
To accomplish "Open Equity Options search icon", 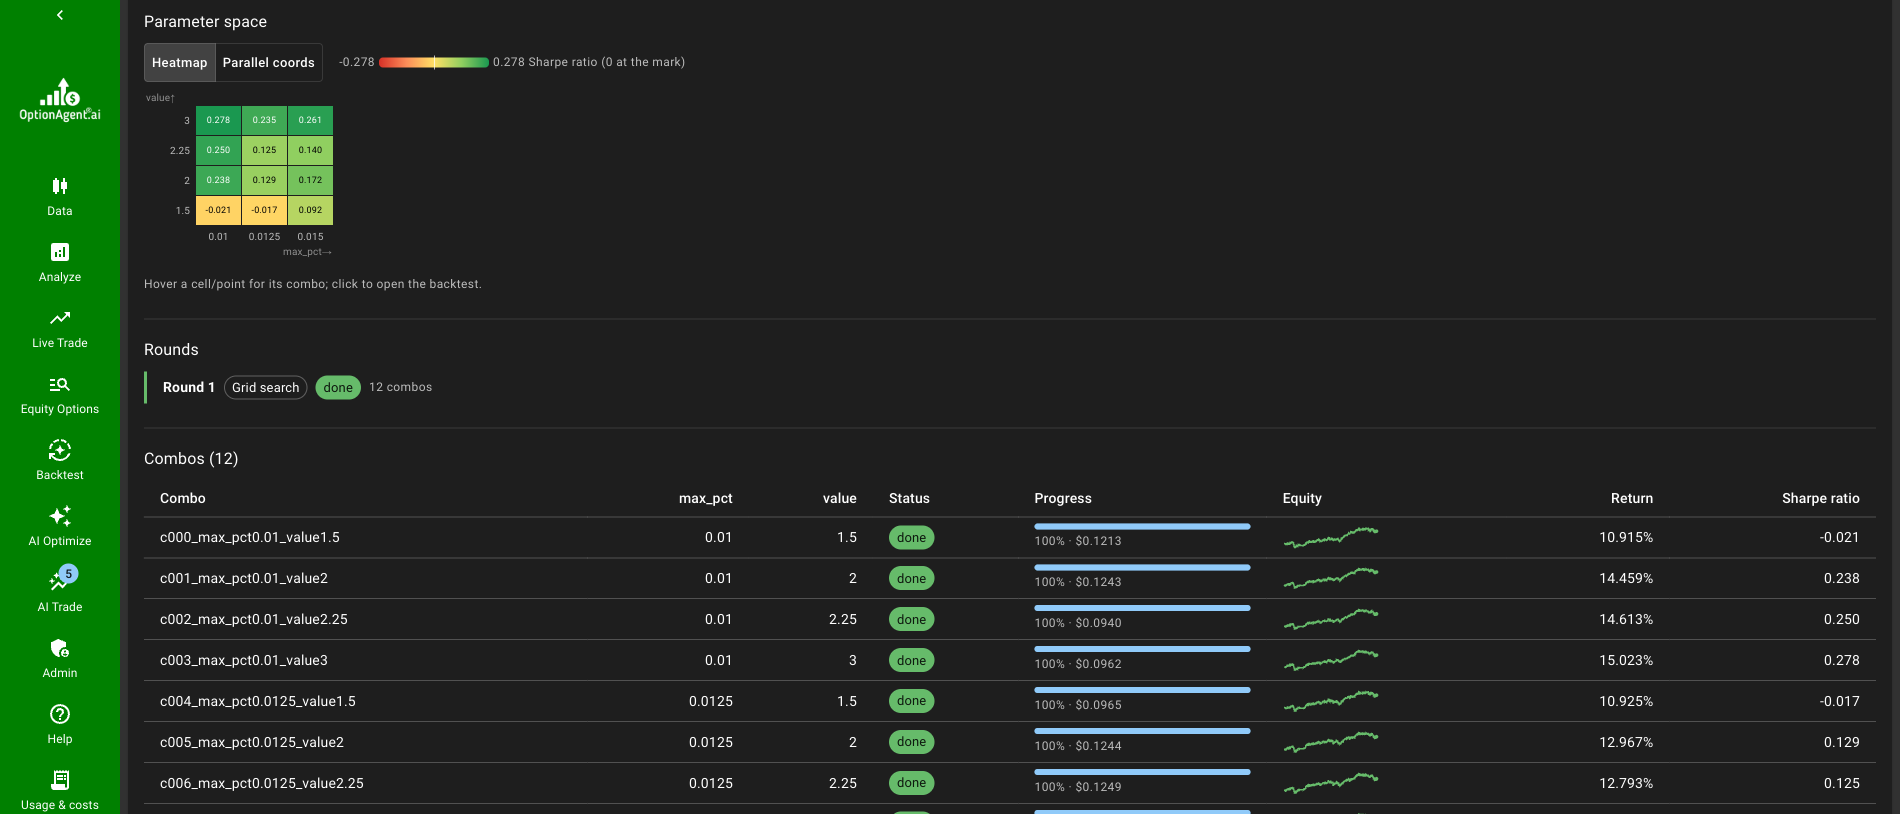I will [x=60, y=384].
